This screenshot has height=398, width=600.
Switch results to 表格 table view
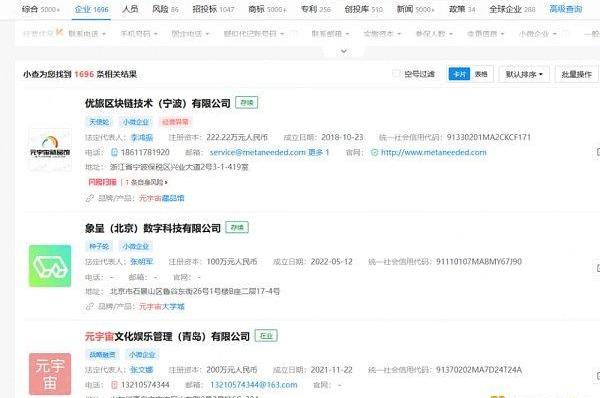(x=481, y=74)
